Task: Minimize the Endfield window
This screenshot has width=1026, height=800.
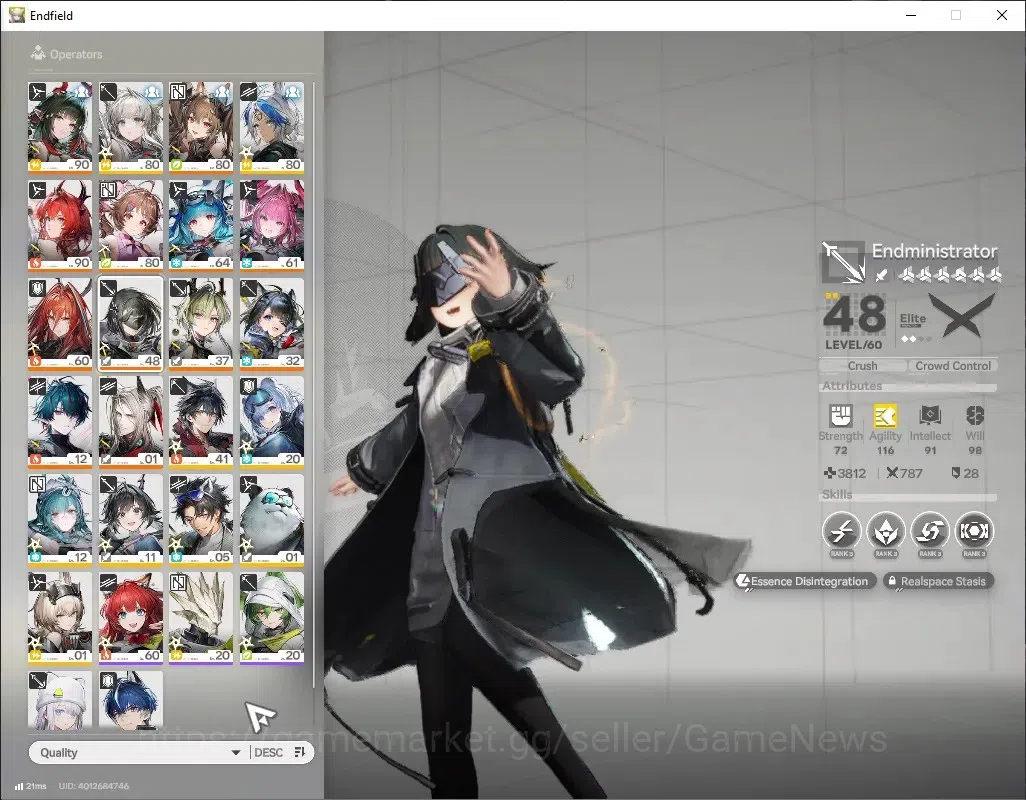Action: click(x=911, y=15)
